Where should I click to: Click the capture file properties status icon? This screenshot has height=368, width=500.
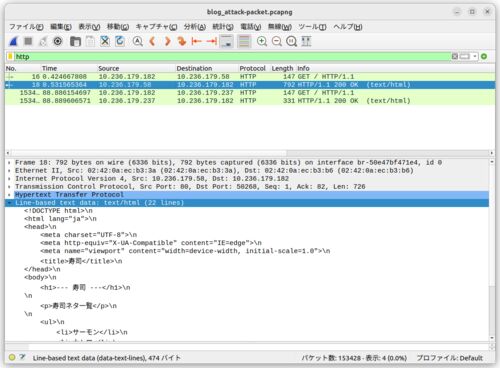coord(22,357)
